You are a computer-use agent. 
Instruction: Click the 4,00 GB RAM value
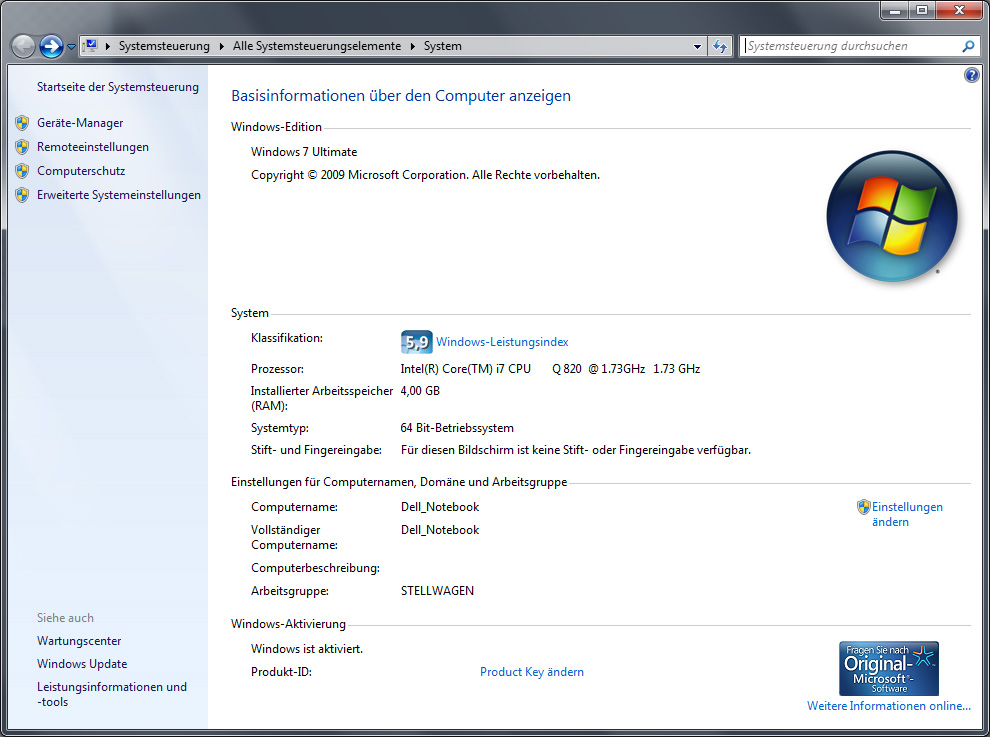click(420, 391)
